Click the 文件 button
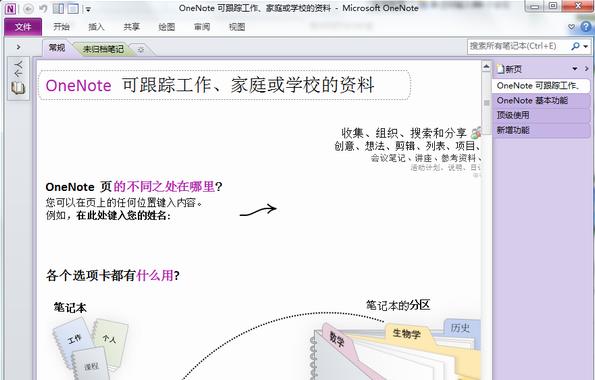 (23, 27)
